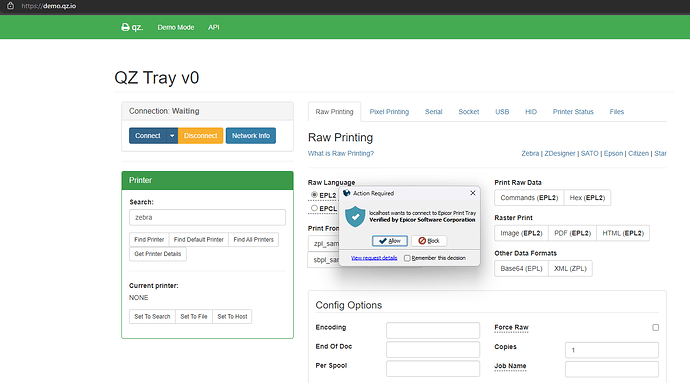690x383 pixels.
Task: Open the API menu item
Action: [213, 27]
